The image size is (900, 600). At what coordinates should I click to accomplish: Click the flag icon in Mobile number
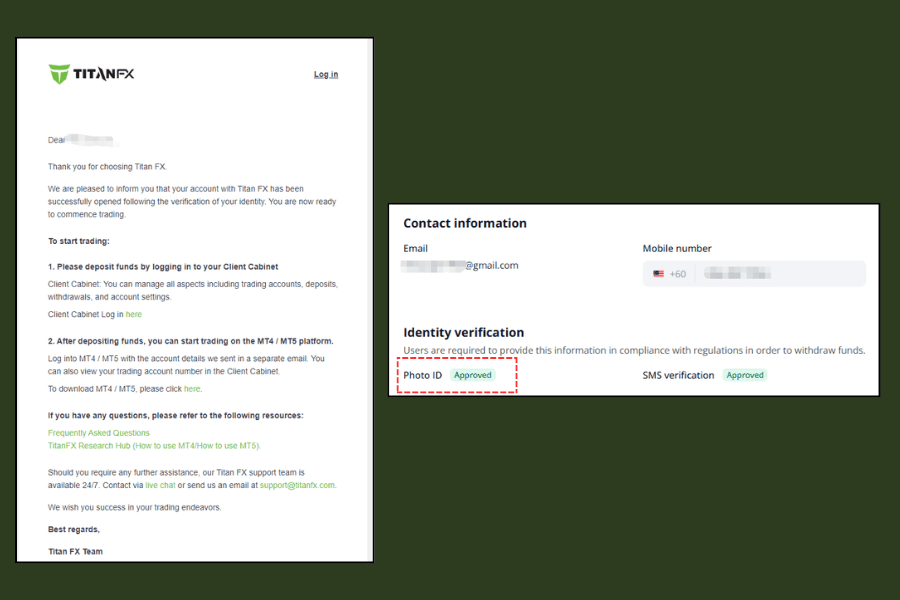[x=658, y=274]
